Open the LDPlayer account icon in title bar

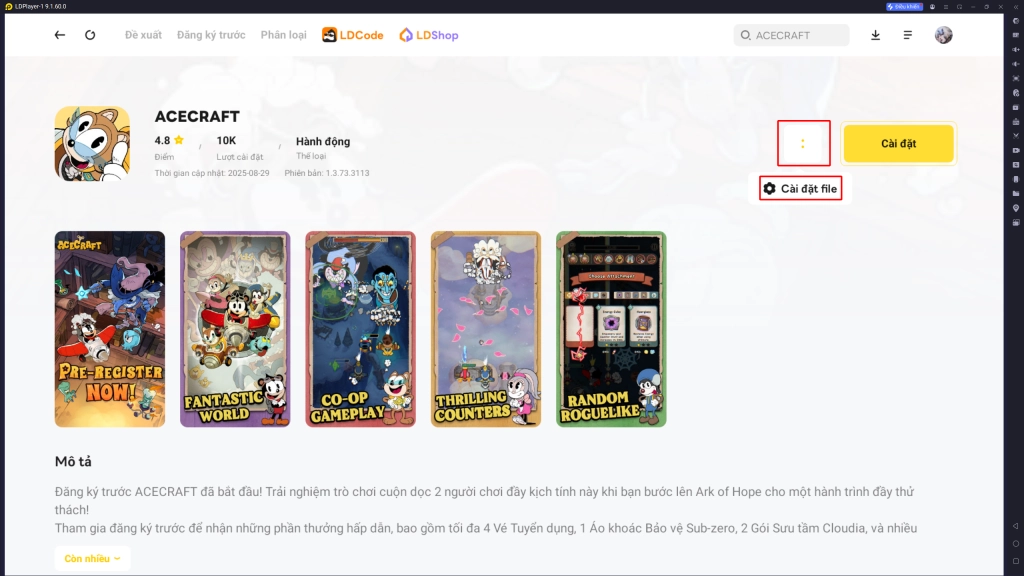pyautogui.click(x=932, y=7)
